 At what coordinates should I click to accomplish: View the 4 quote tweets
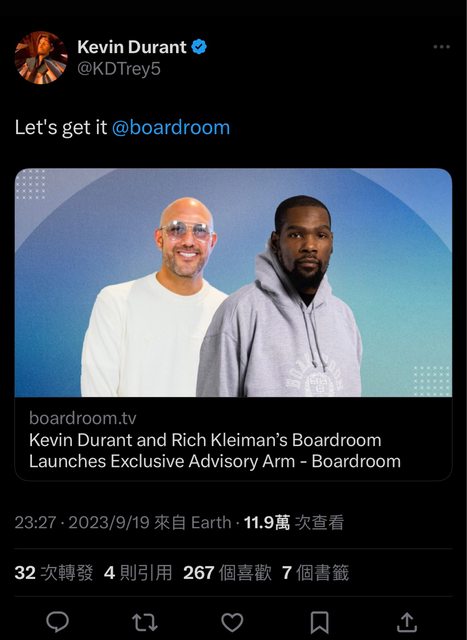tap(138, 573)
